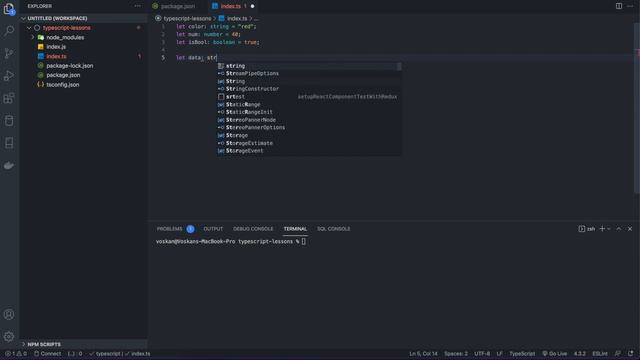This screenshot has width=640, height=360.
Task: Click the LF end of line selector
Action: click(x=500, y=353)
